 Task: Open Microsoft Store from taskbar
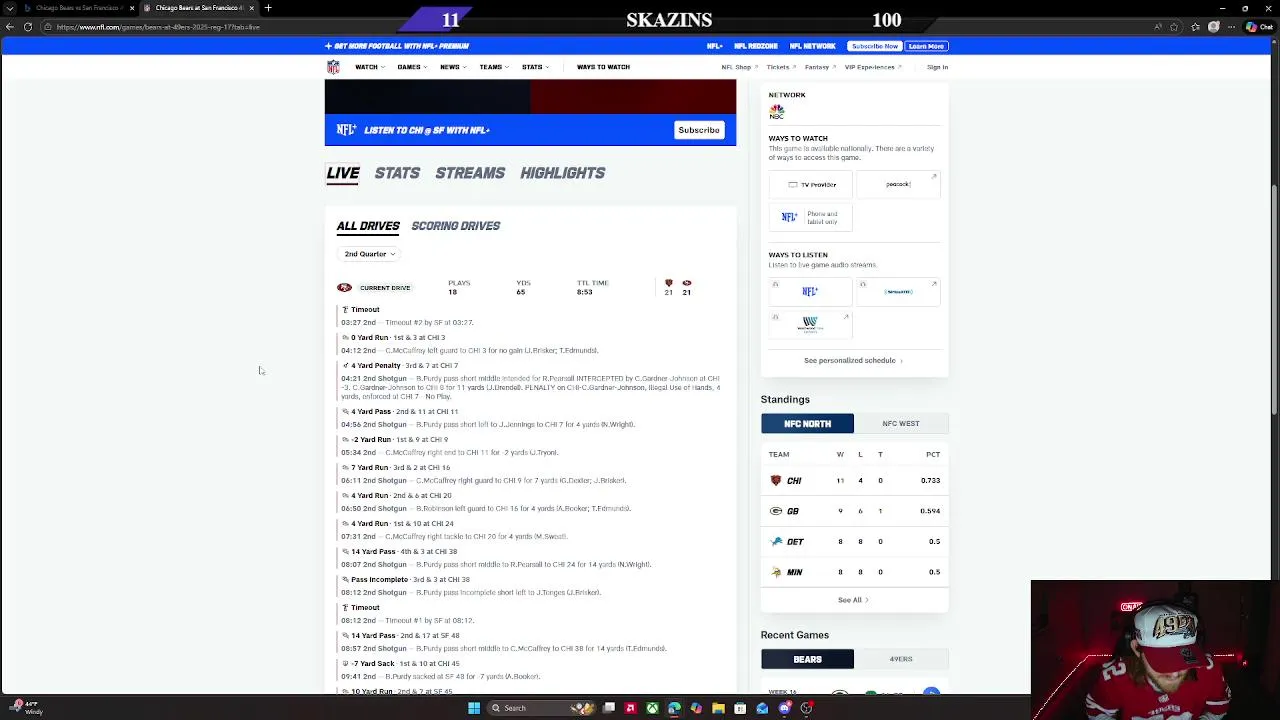coord(740,708)
